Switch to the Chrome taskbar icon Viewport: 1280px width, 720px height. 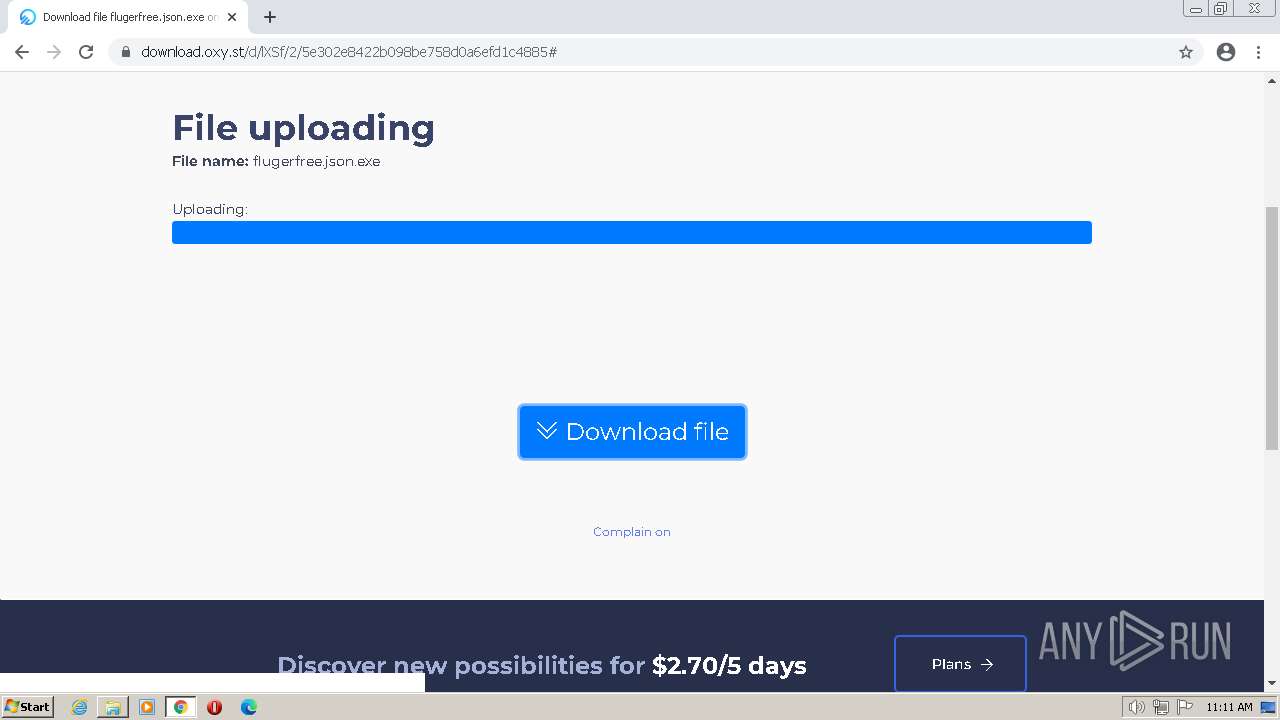[181, 707]
